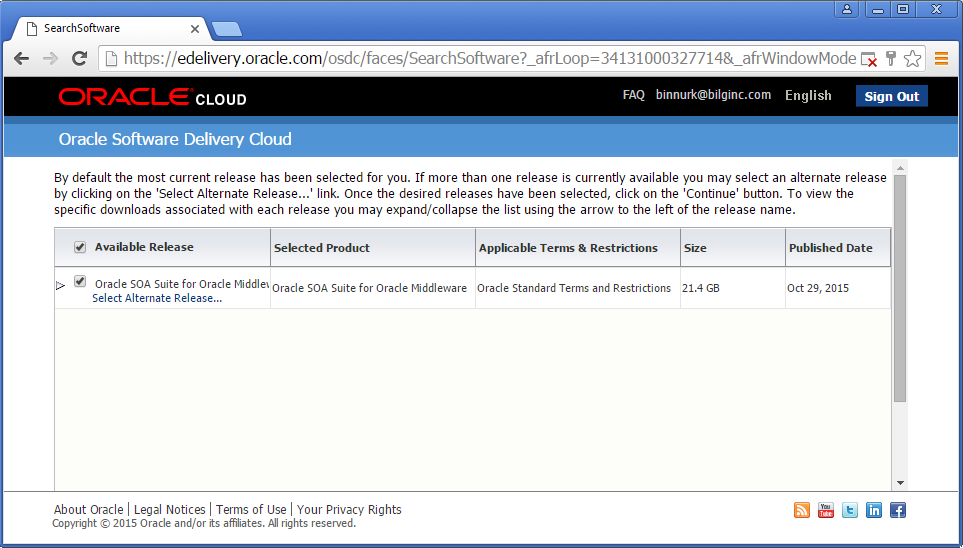Screen dimensions: 963x548
Task: Open the YouTube icon in footer
Action: pos(825,510)
